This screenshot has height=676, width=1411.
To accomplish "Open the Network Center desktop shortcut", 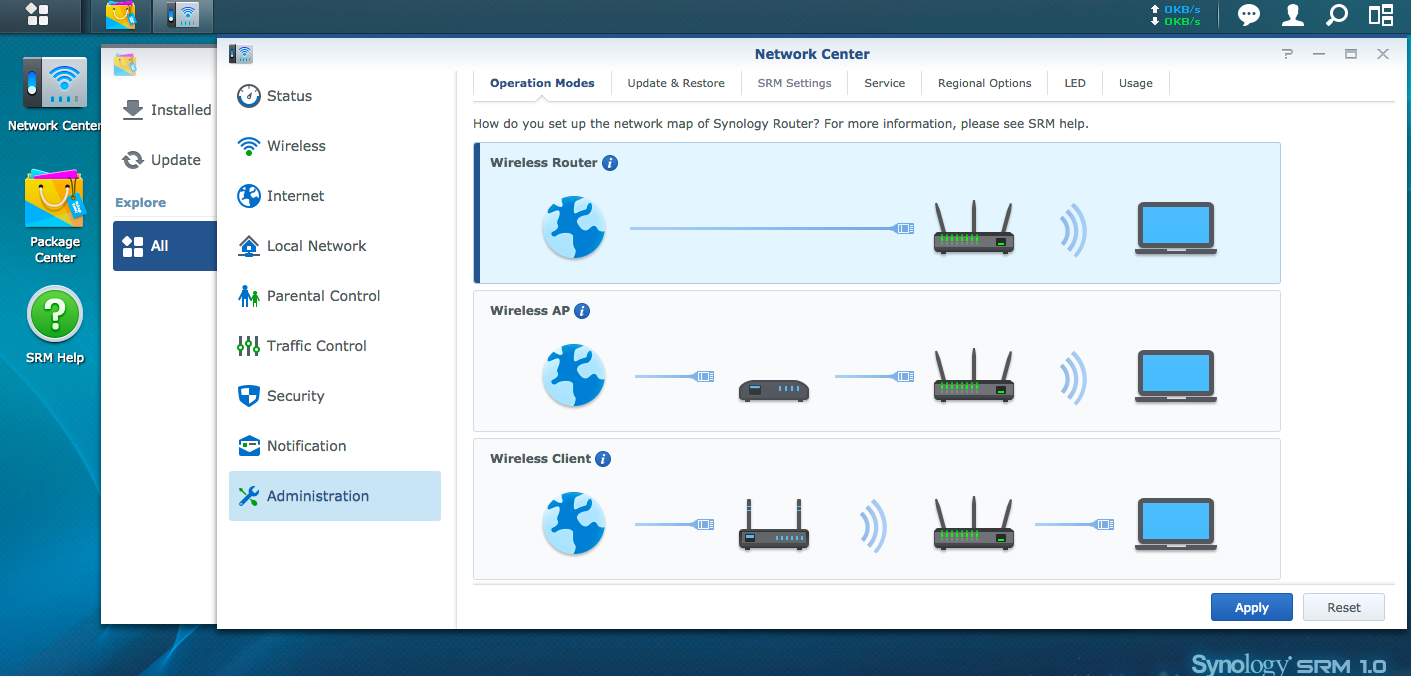I will coord(55,96).
